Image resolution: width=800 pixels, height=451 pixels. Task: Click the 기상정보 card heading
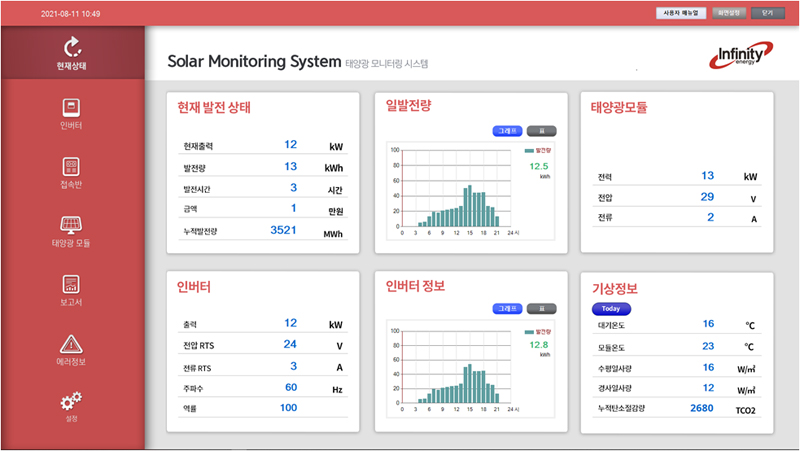pos(615,289)
